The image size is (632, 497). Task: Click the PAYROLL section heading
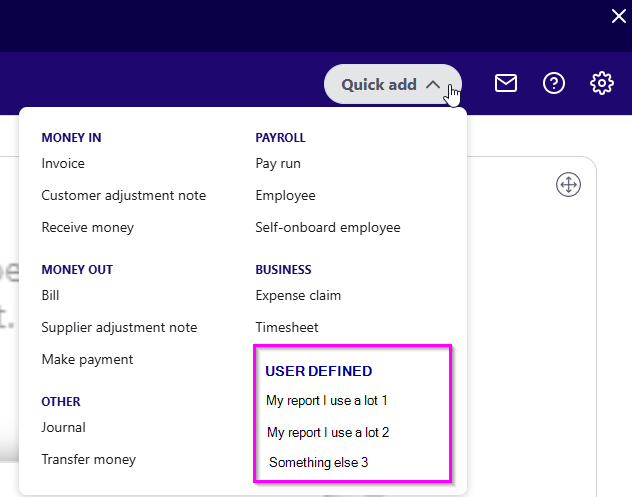pyautogui.click(x=281, y=138)
